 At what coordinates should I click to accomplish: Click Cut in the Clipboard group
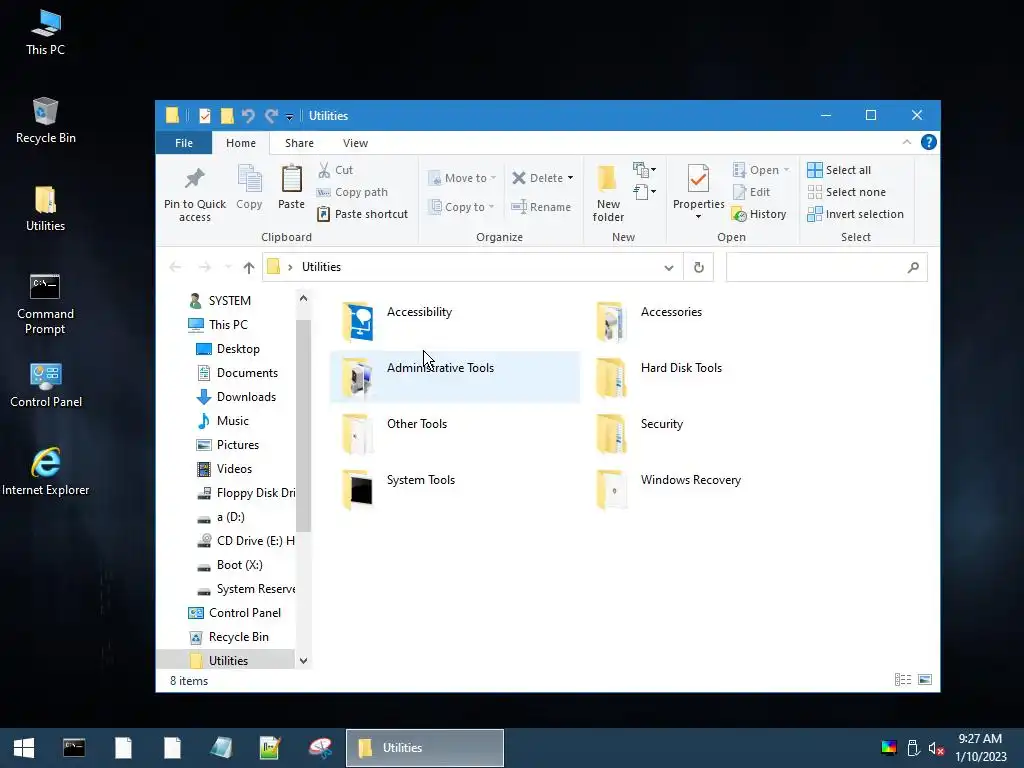[x=335, y=170]
